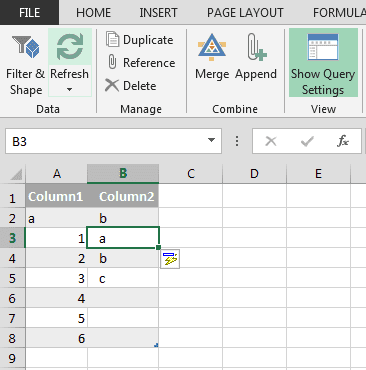
Task: Switch to the FORMULAS tab
Action: coord(339,13)
